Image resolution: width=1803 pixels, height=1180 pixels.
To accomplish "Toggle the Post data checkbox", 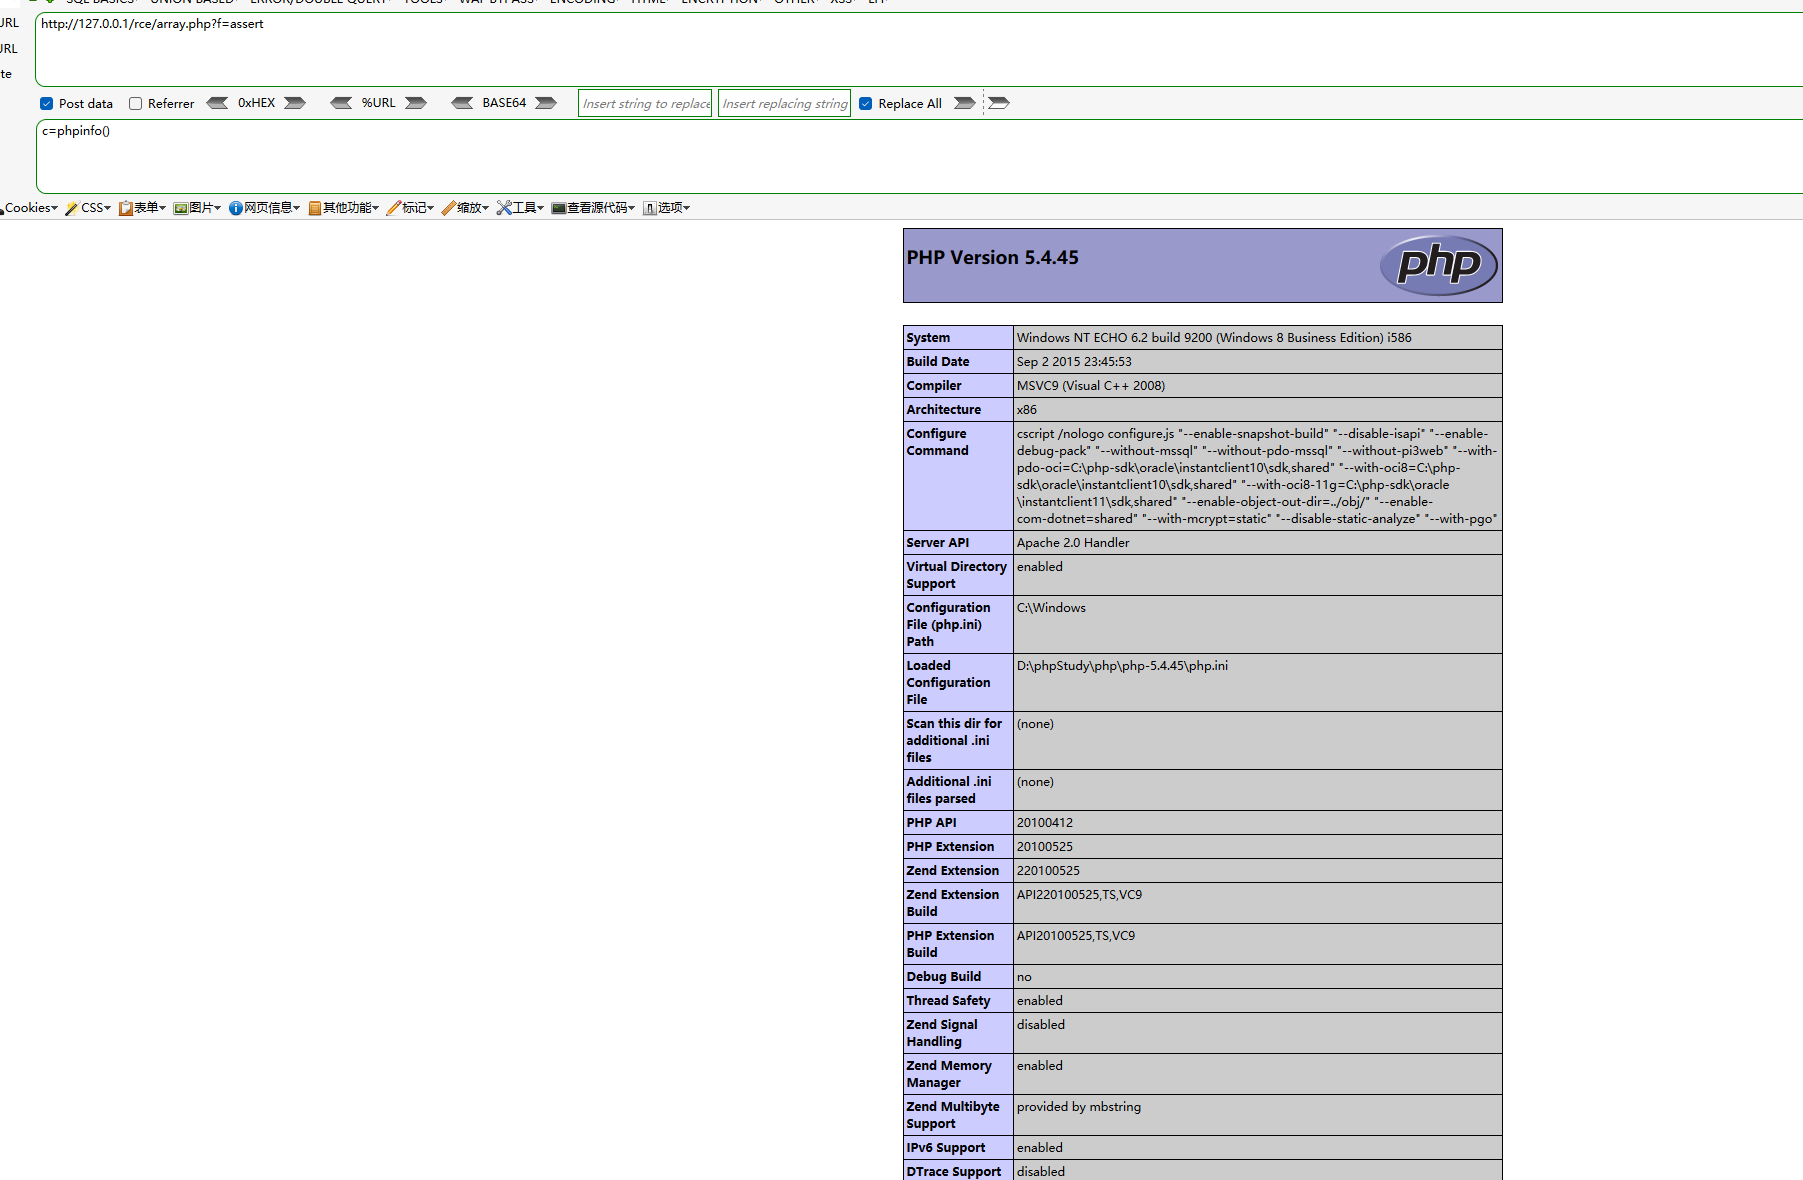I will (47, 104).
